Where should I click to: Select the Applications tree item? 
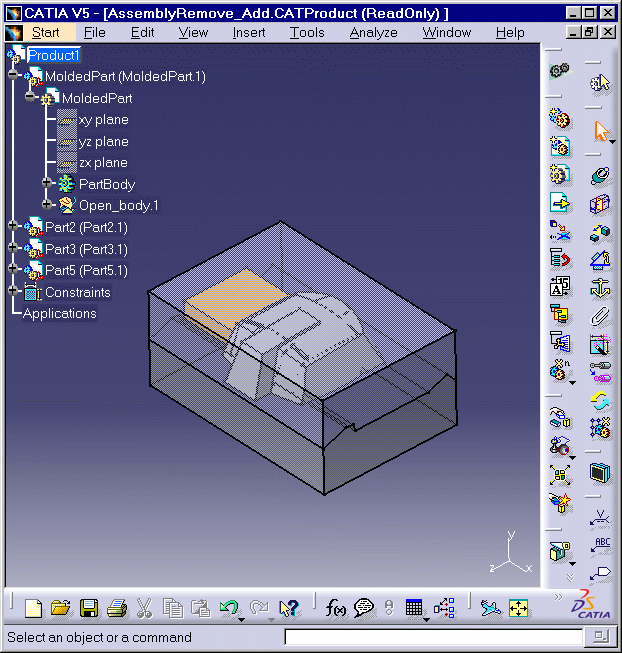tap(60, 313)
